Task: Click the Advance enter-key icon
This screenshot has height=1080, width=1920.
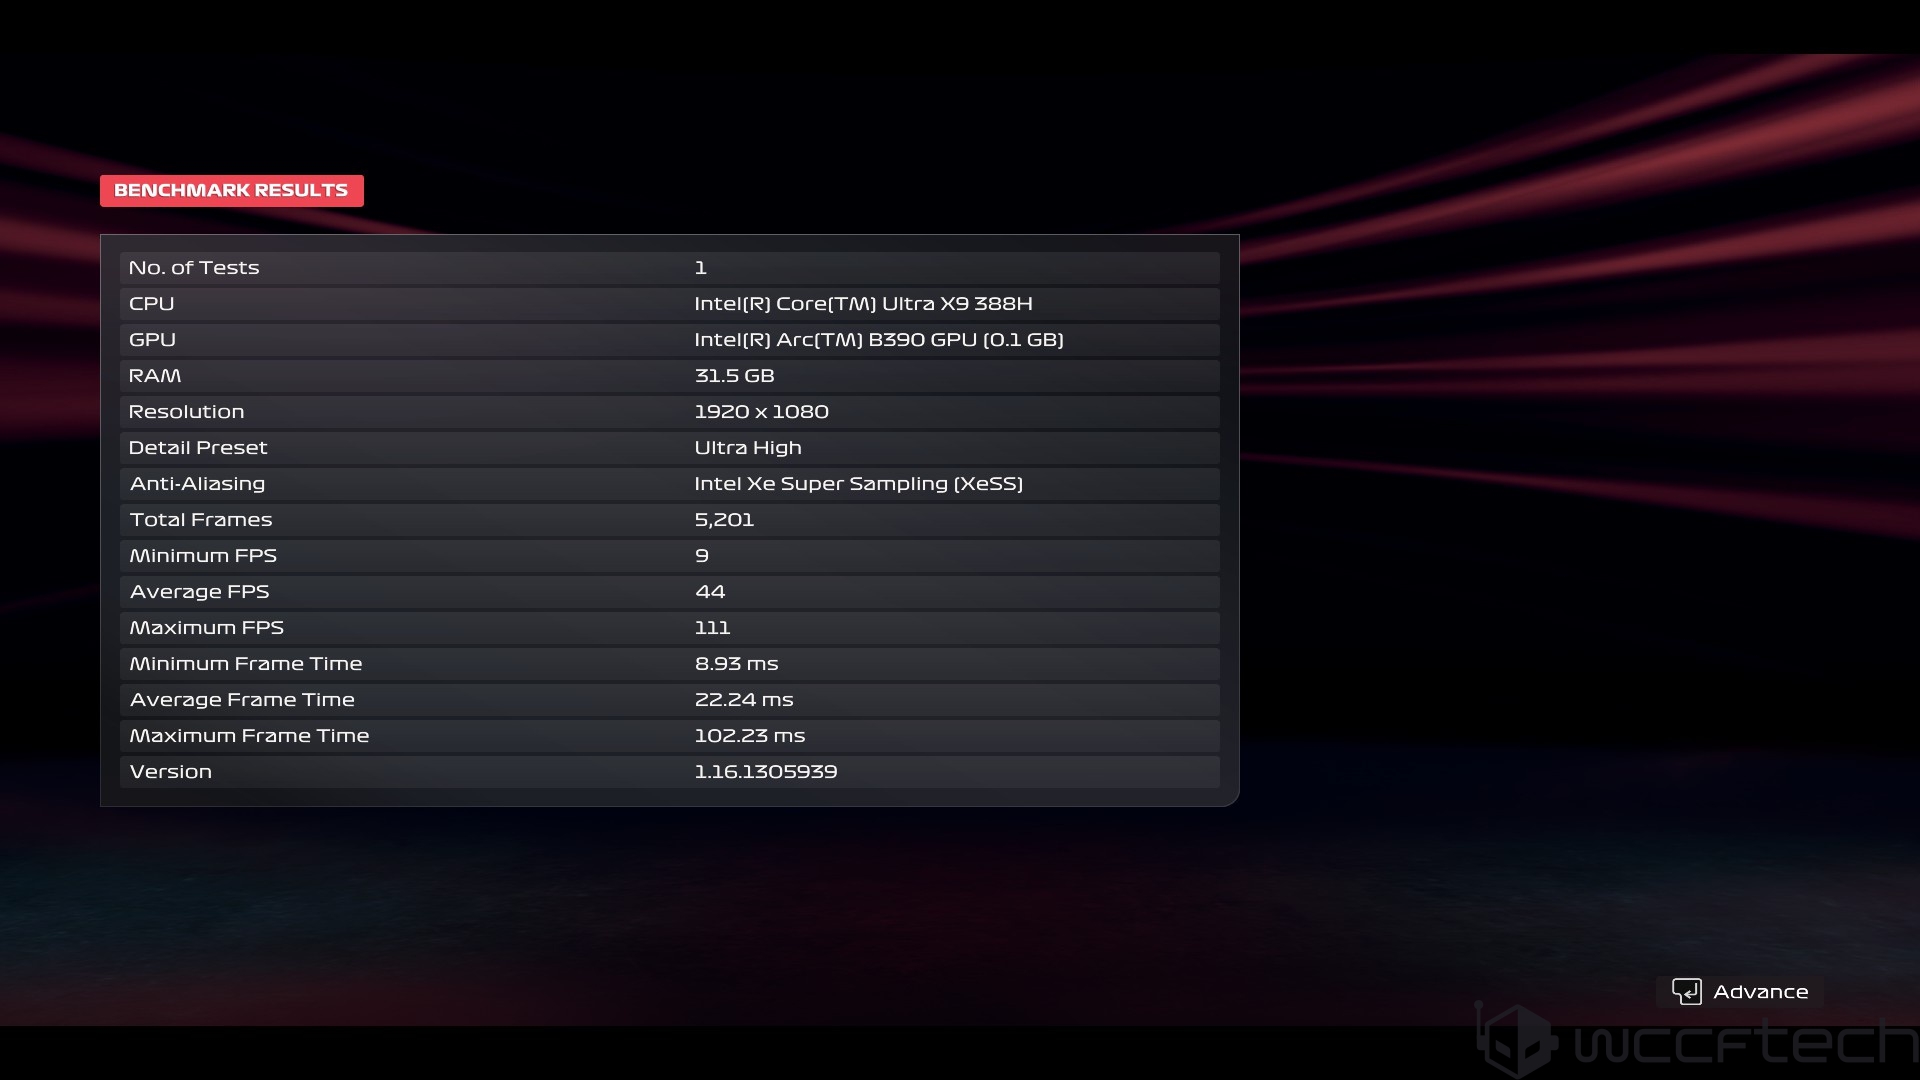Action: tap(1686, 991)
